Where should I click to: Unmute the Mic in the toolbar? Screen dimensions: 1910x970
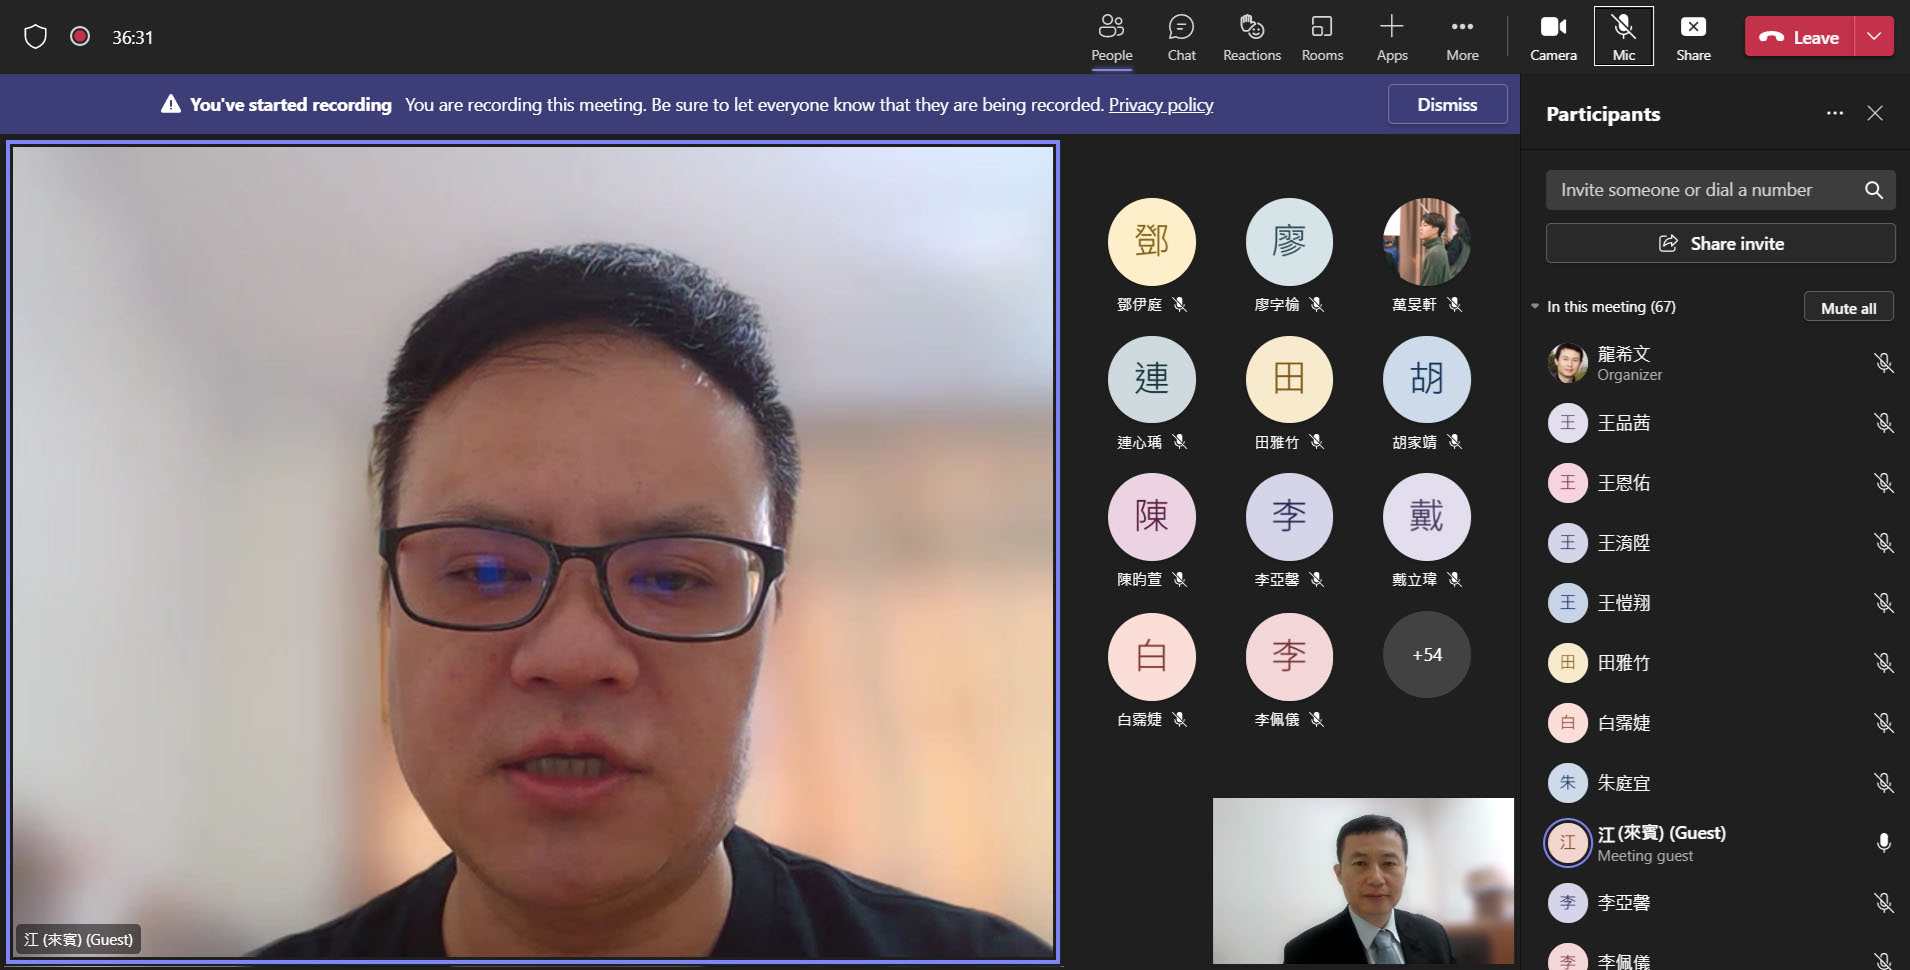[x=1624, y=37]
